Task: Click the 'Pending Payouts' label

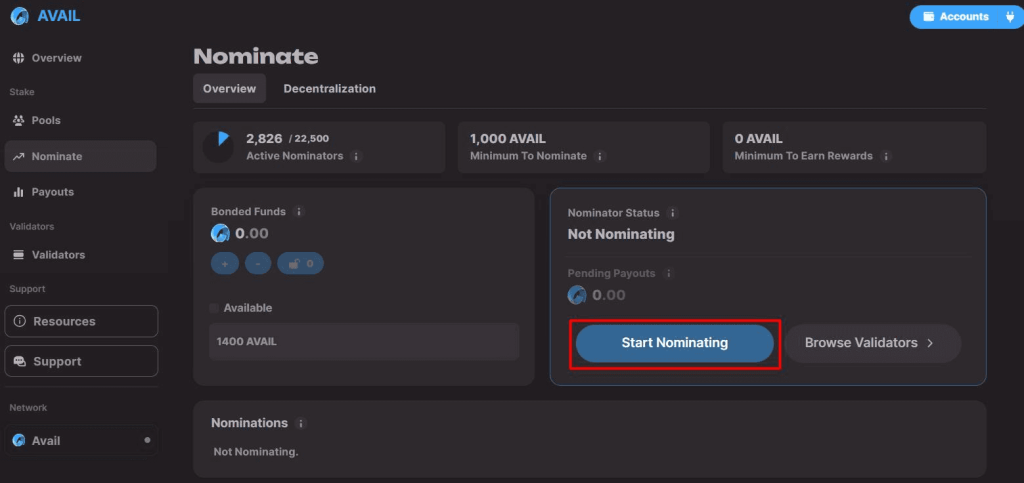Action: [x=611, y=273]
